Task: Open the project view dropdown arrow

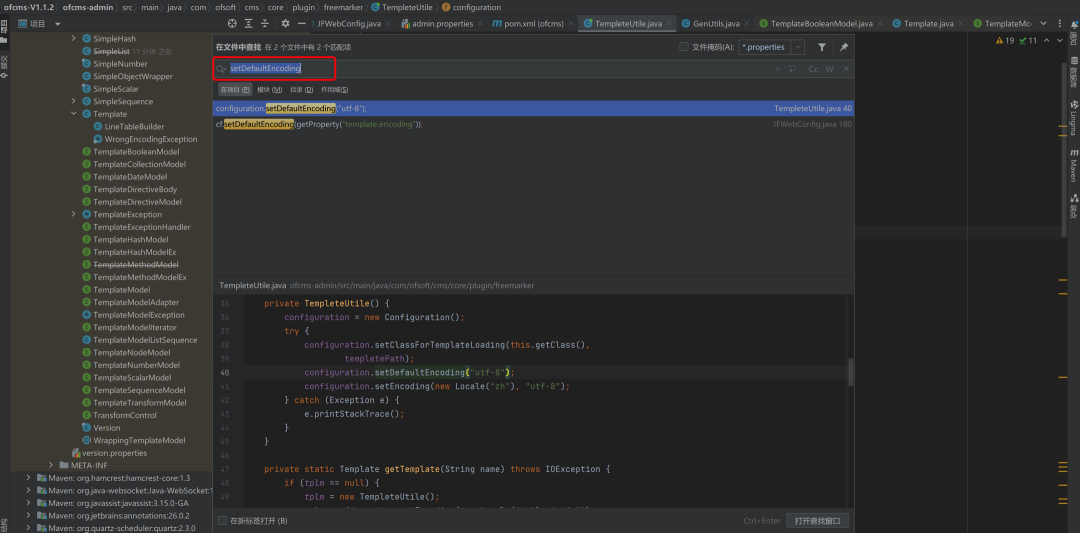Action: coord(58,23)
